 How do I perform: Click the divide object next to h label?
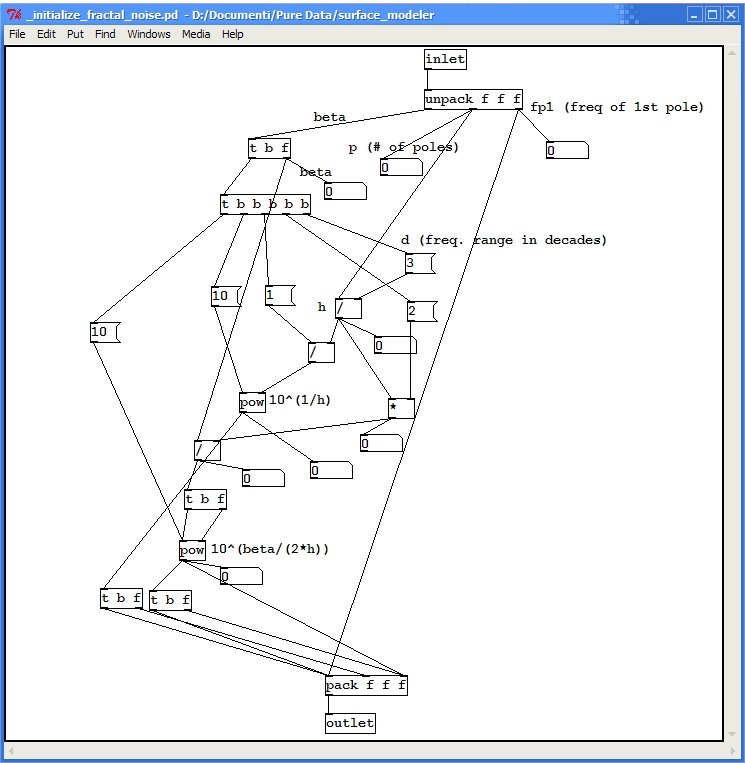(348, 309)
